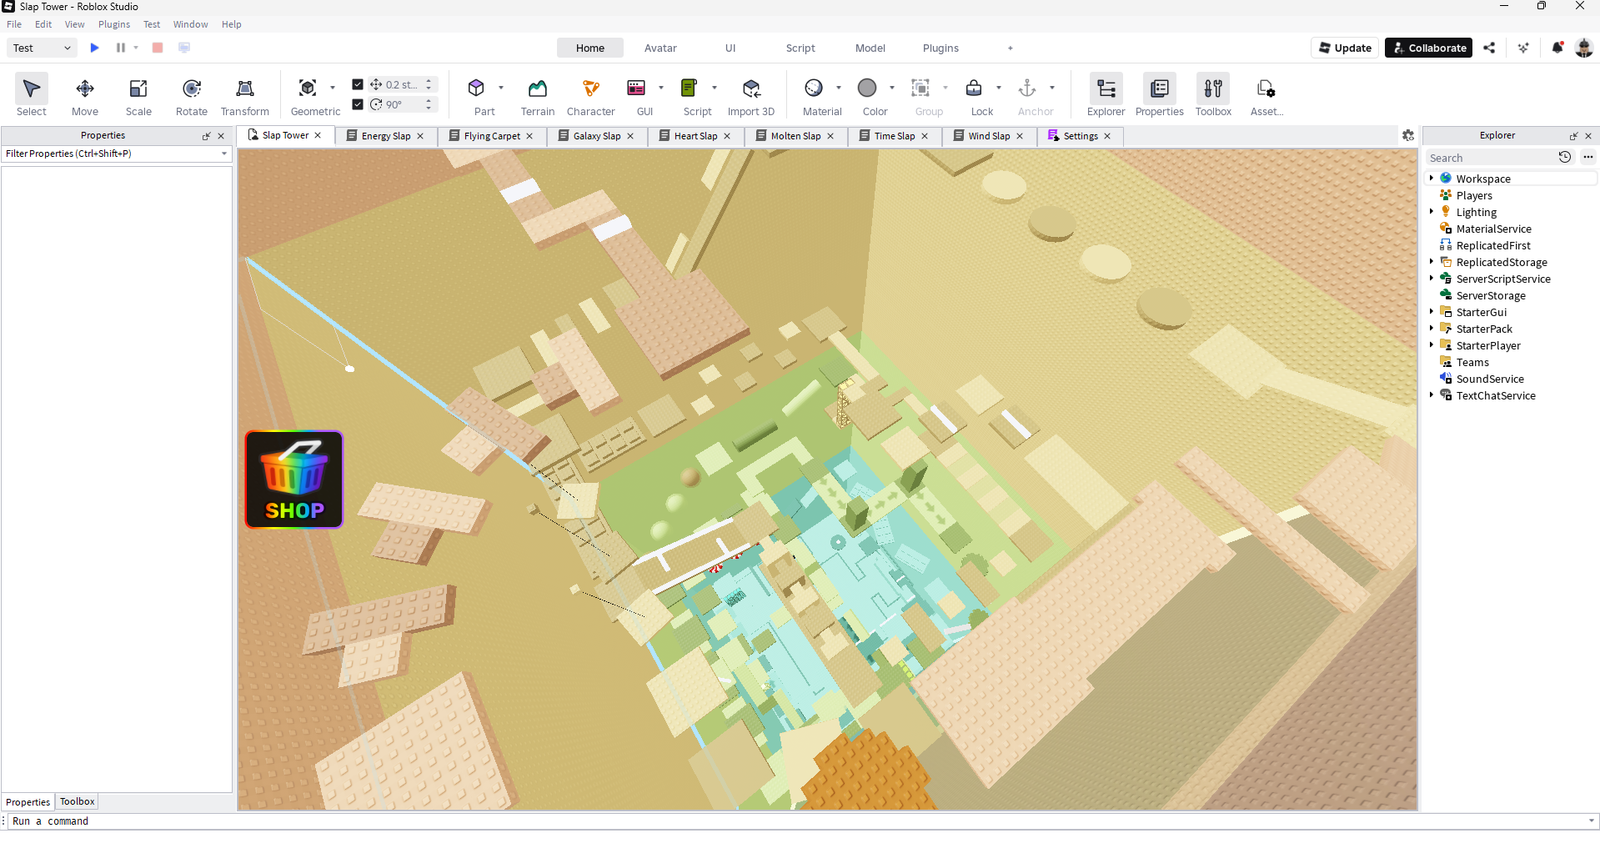
Task: Open the Plugins menu
Action: point(114,24)
